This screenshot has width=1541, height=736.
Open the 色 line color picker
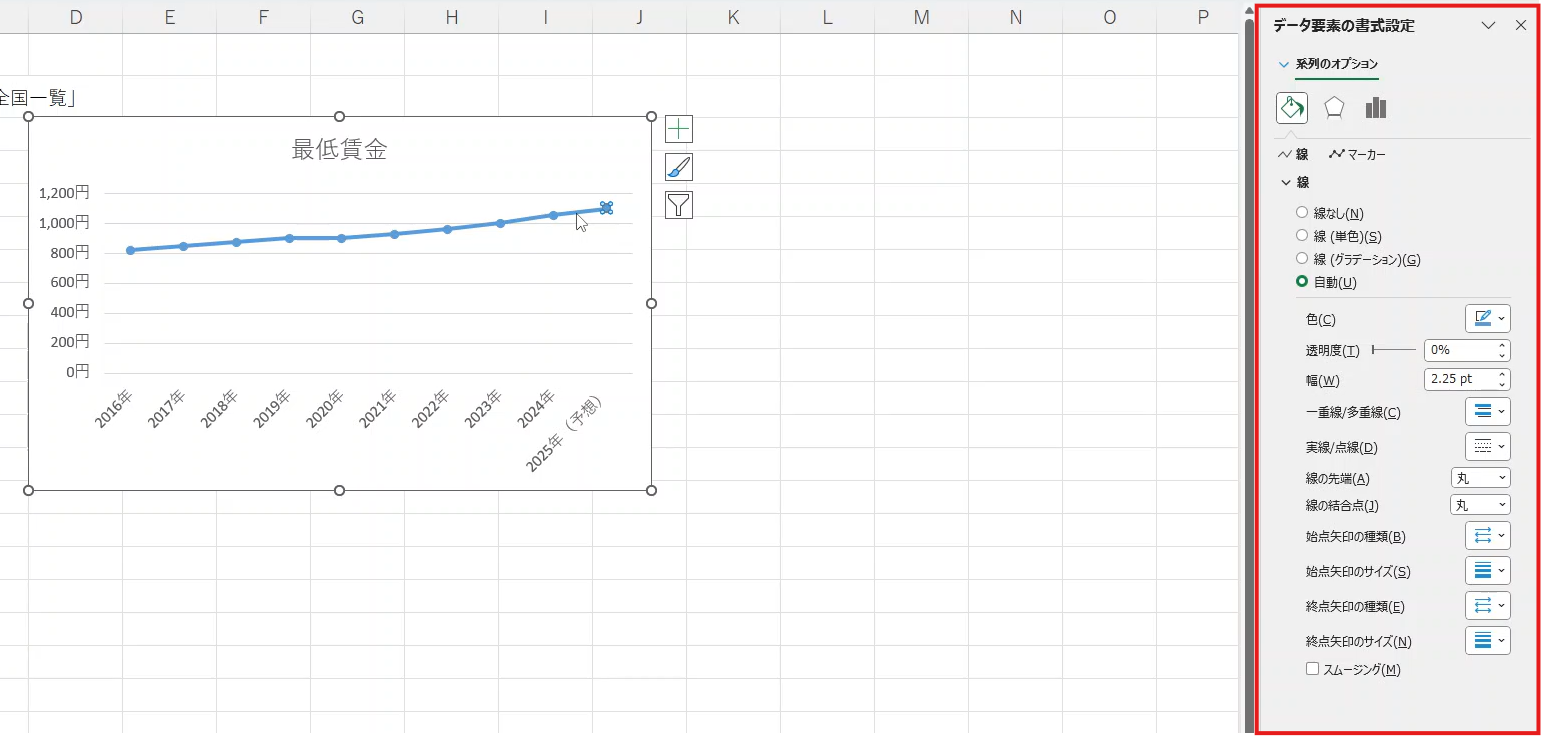click(x=1487, y=319)
